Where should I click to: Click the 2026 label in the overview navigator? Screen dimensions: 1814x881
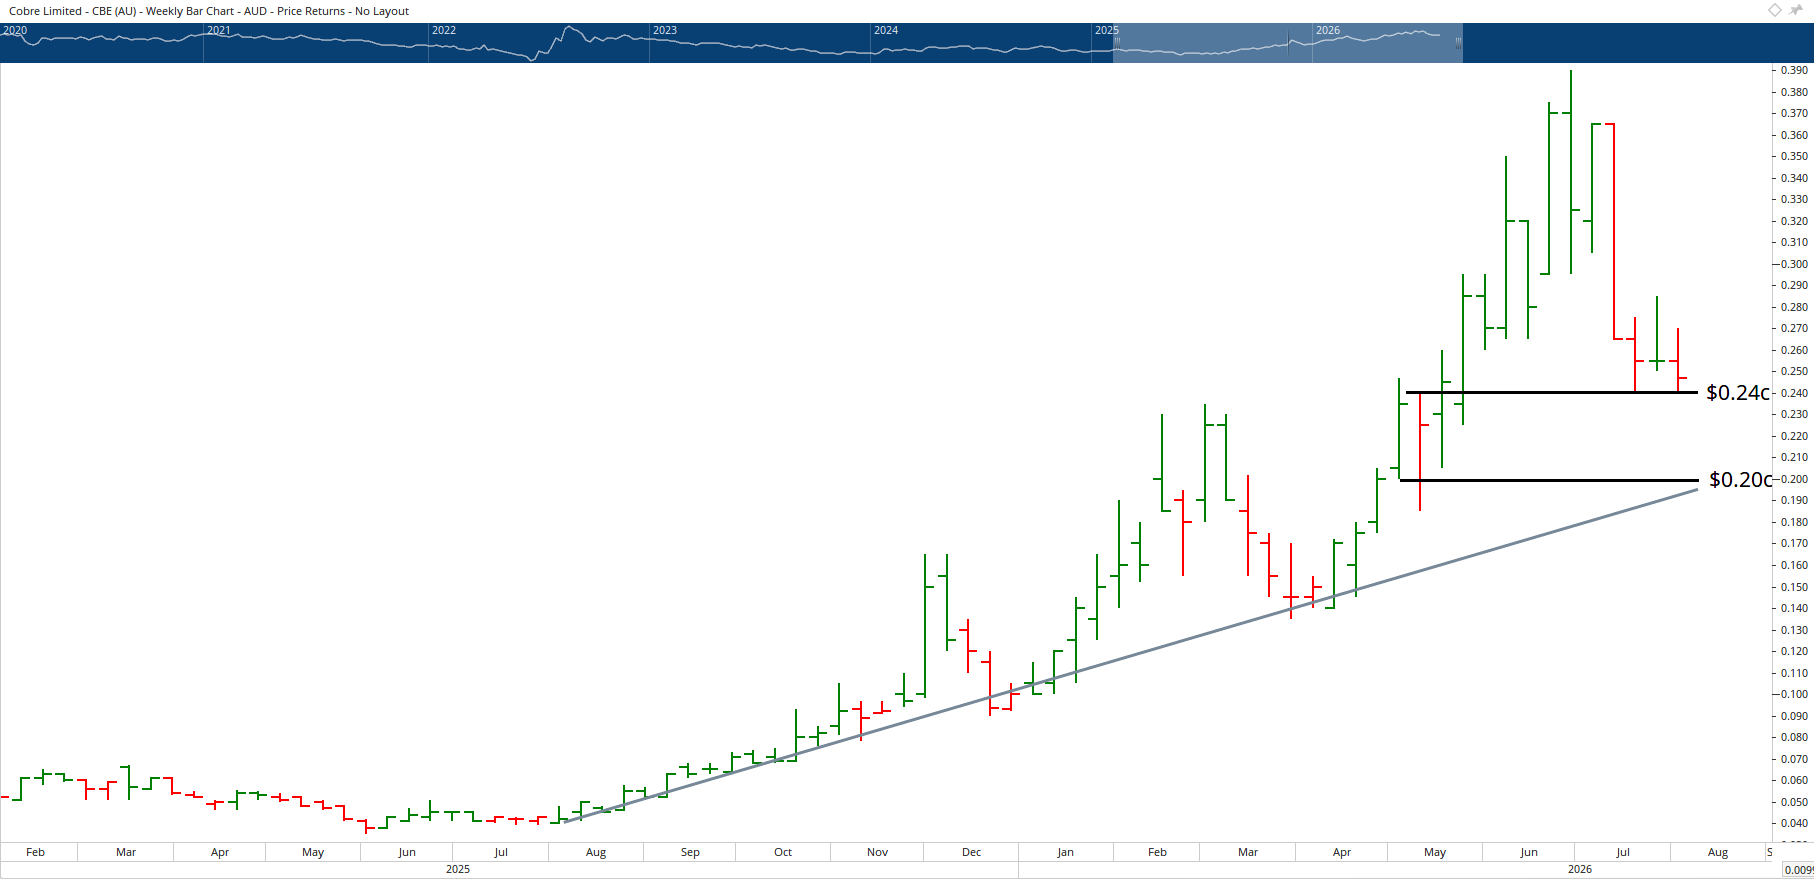[1328, 30]
